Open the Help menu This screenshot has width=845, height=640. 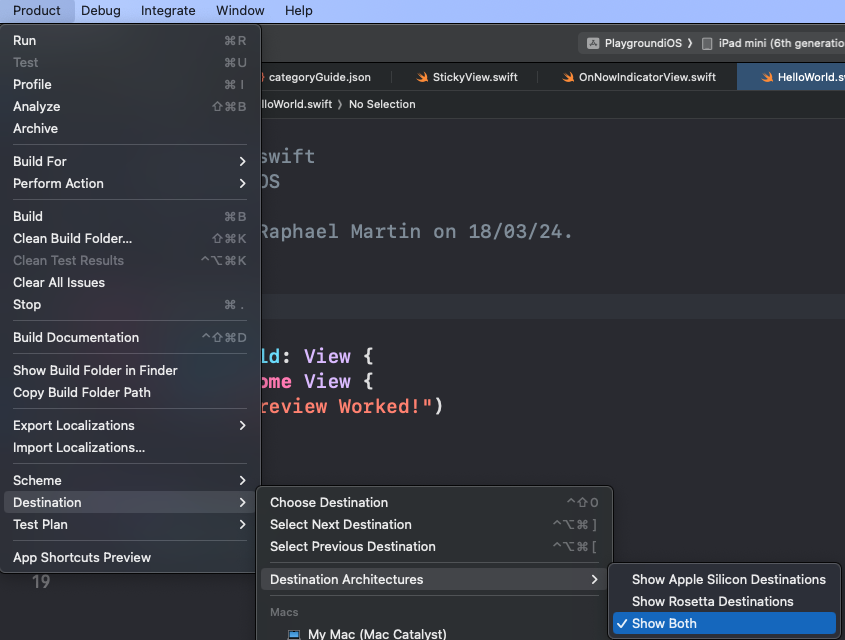[x=299, y=11]
